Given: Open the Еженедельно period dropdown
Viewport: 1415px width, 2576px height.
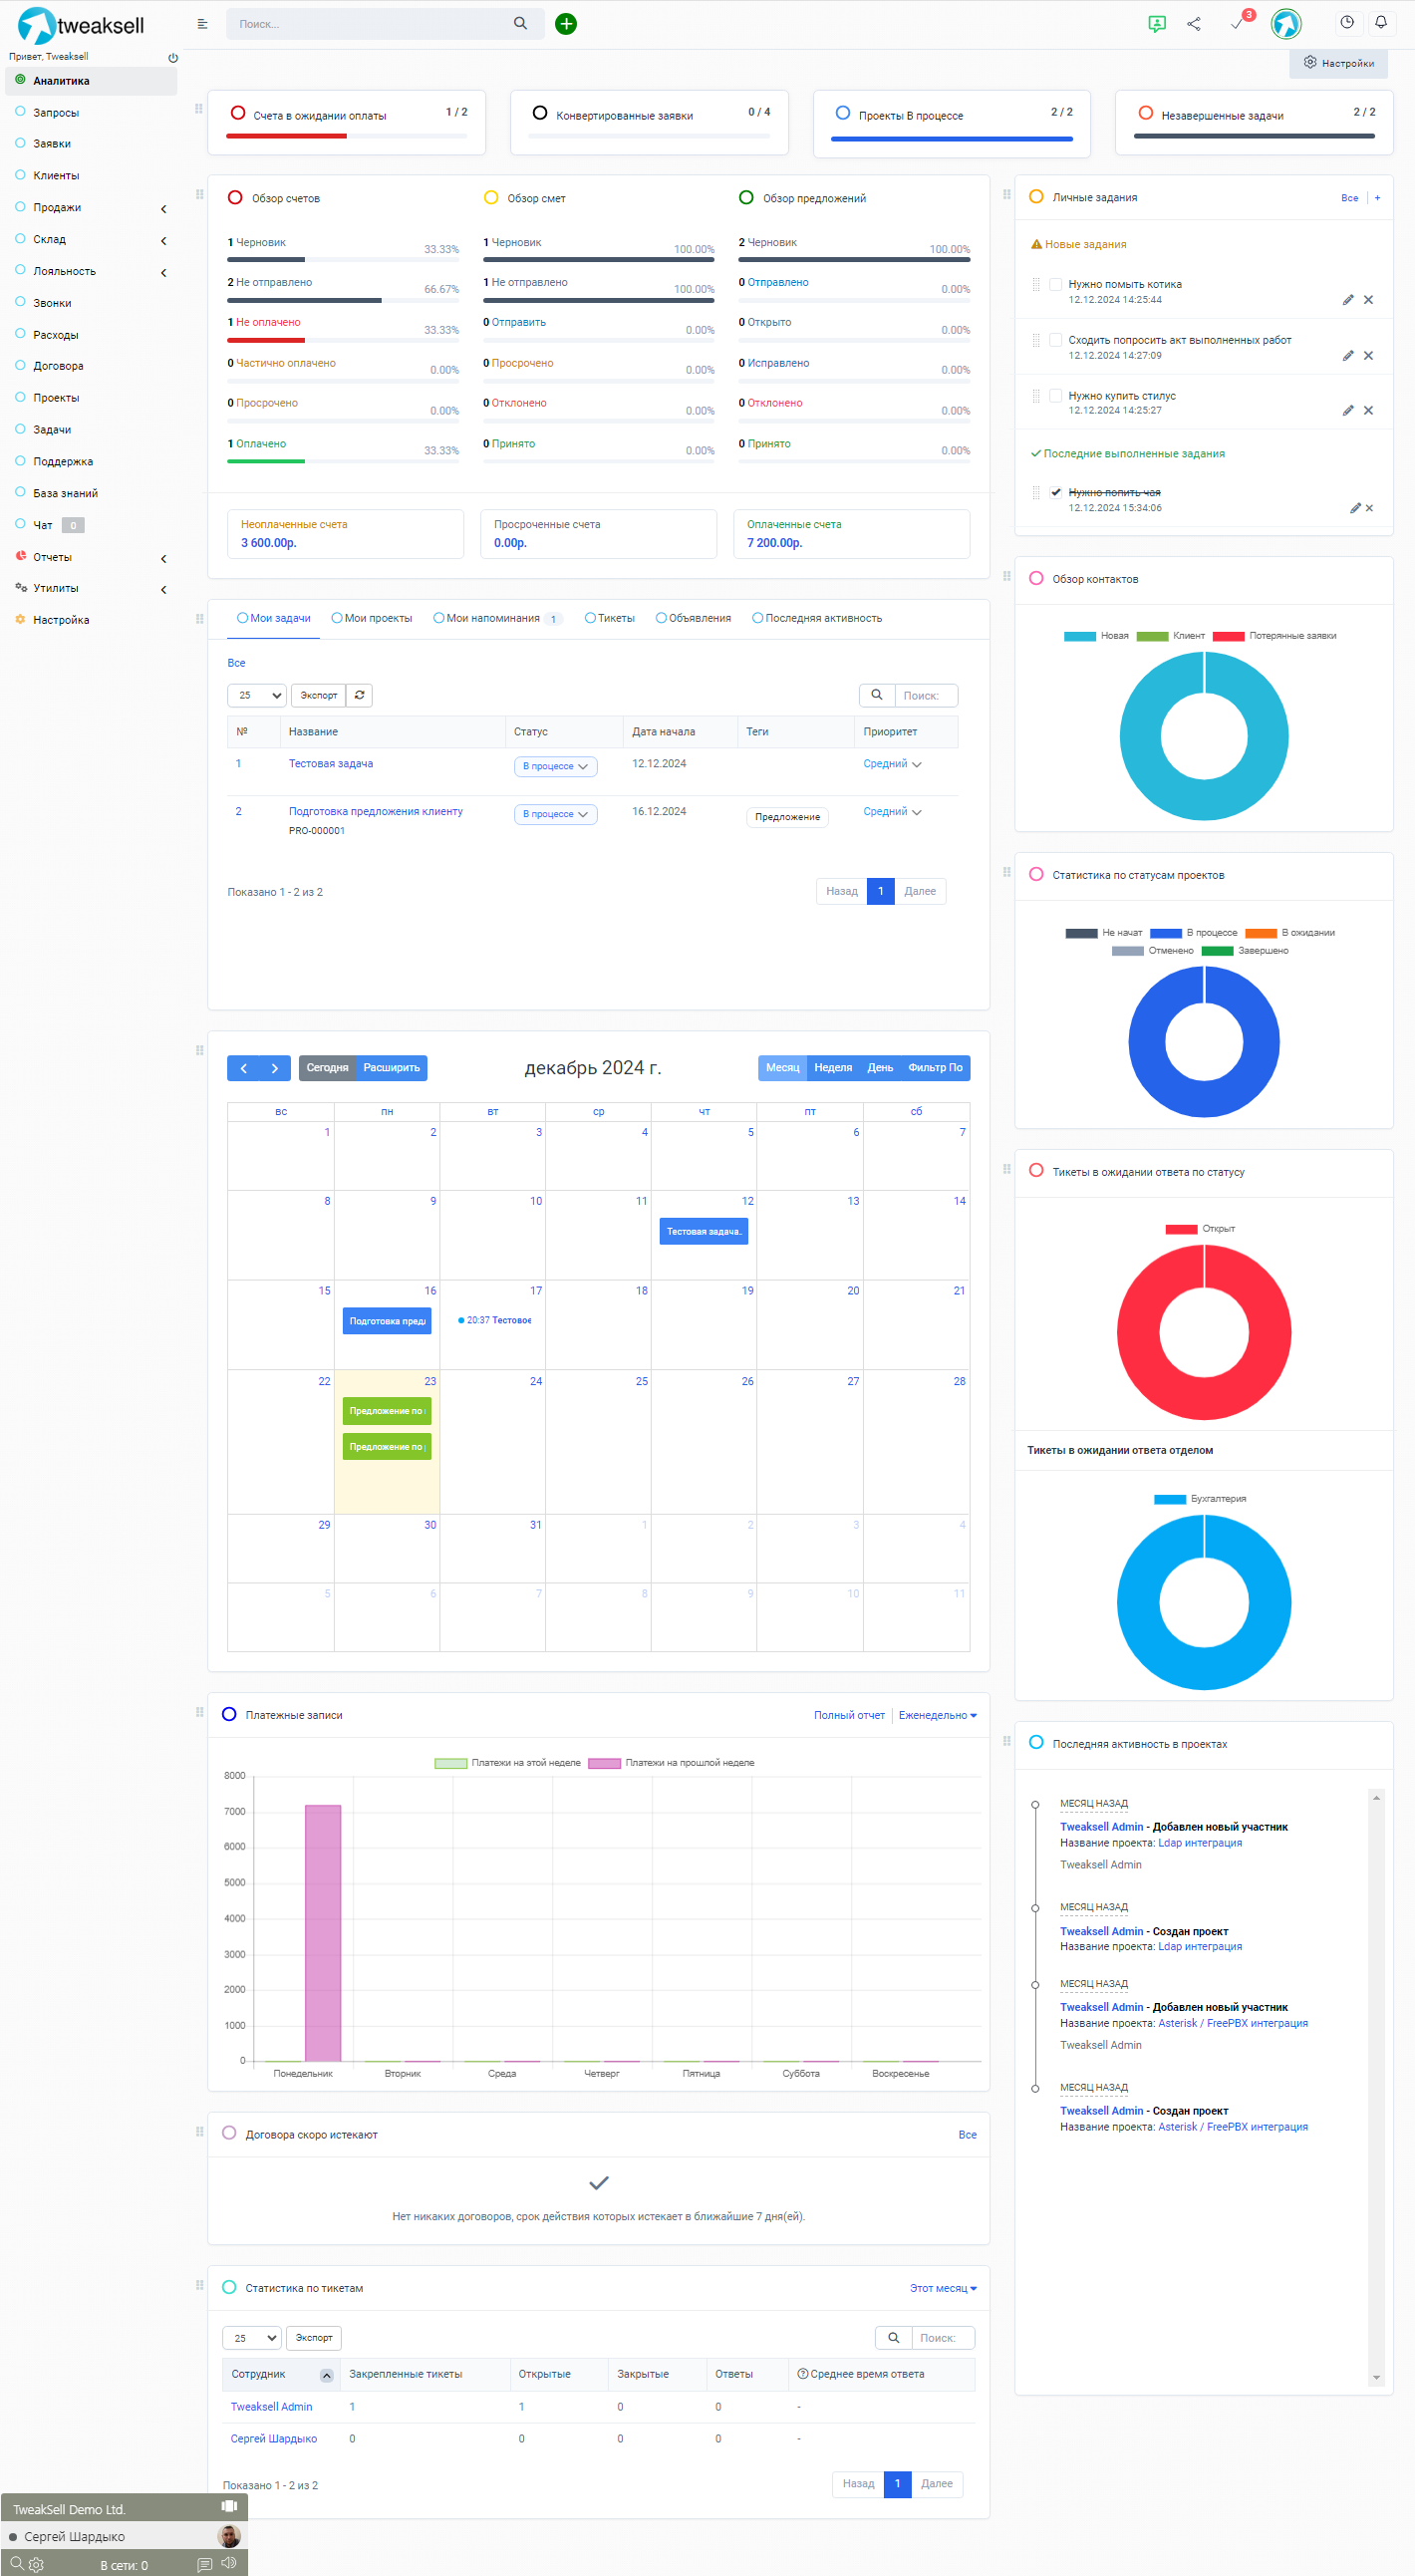Looking at the screenshot, I should tap(937, 1715).
